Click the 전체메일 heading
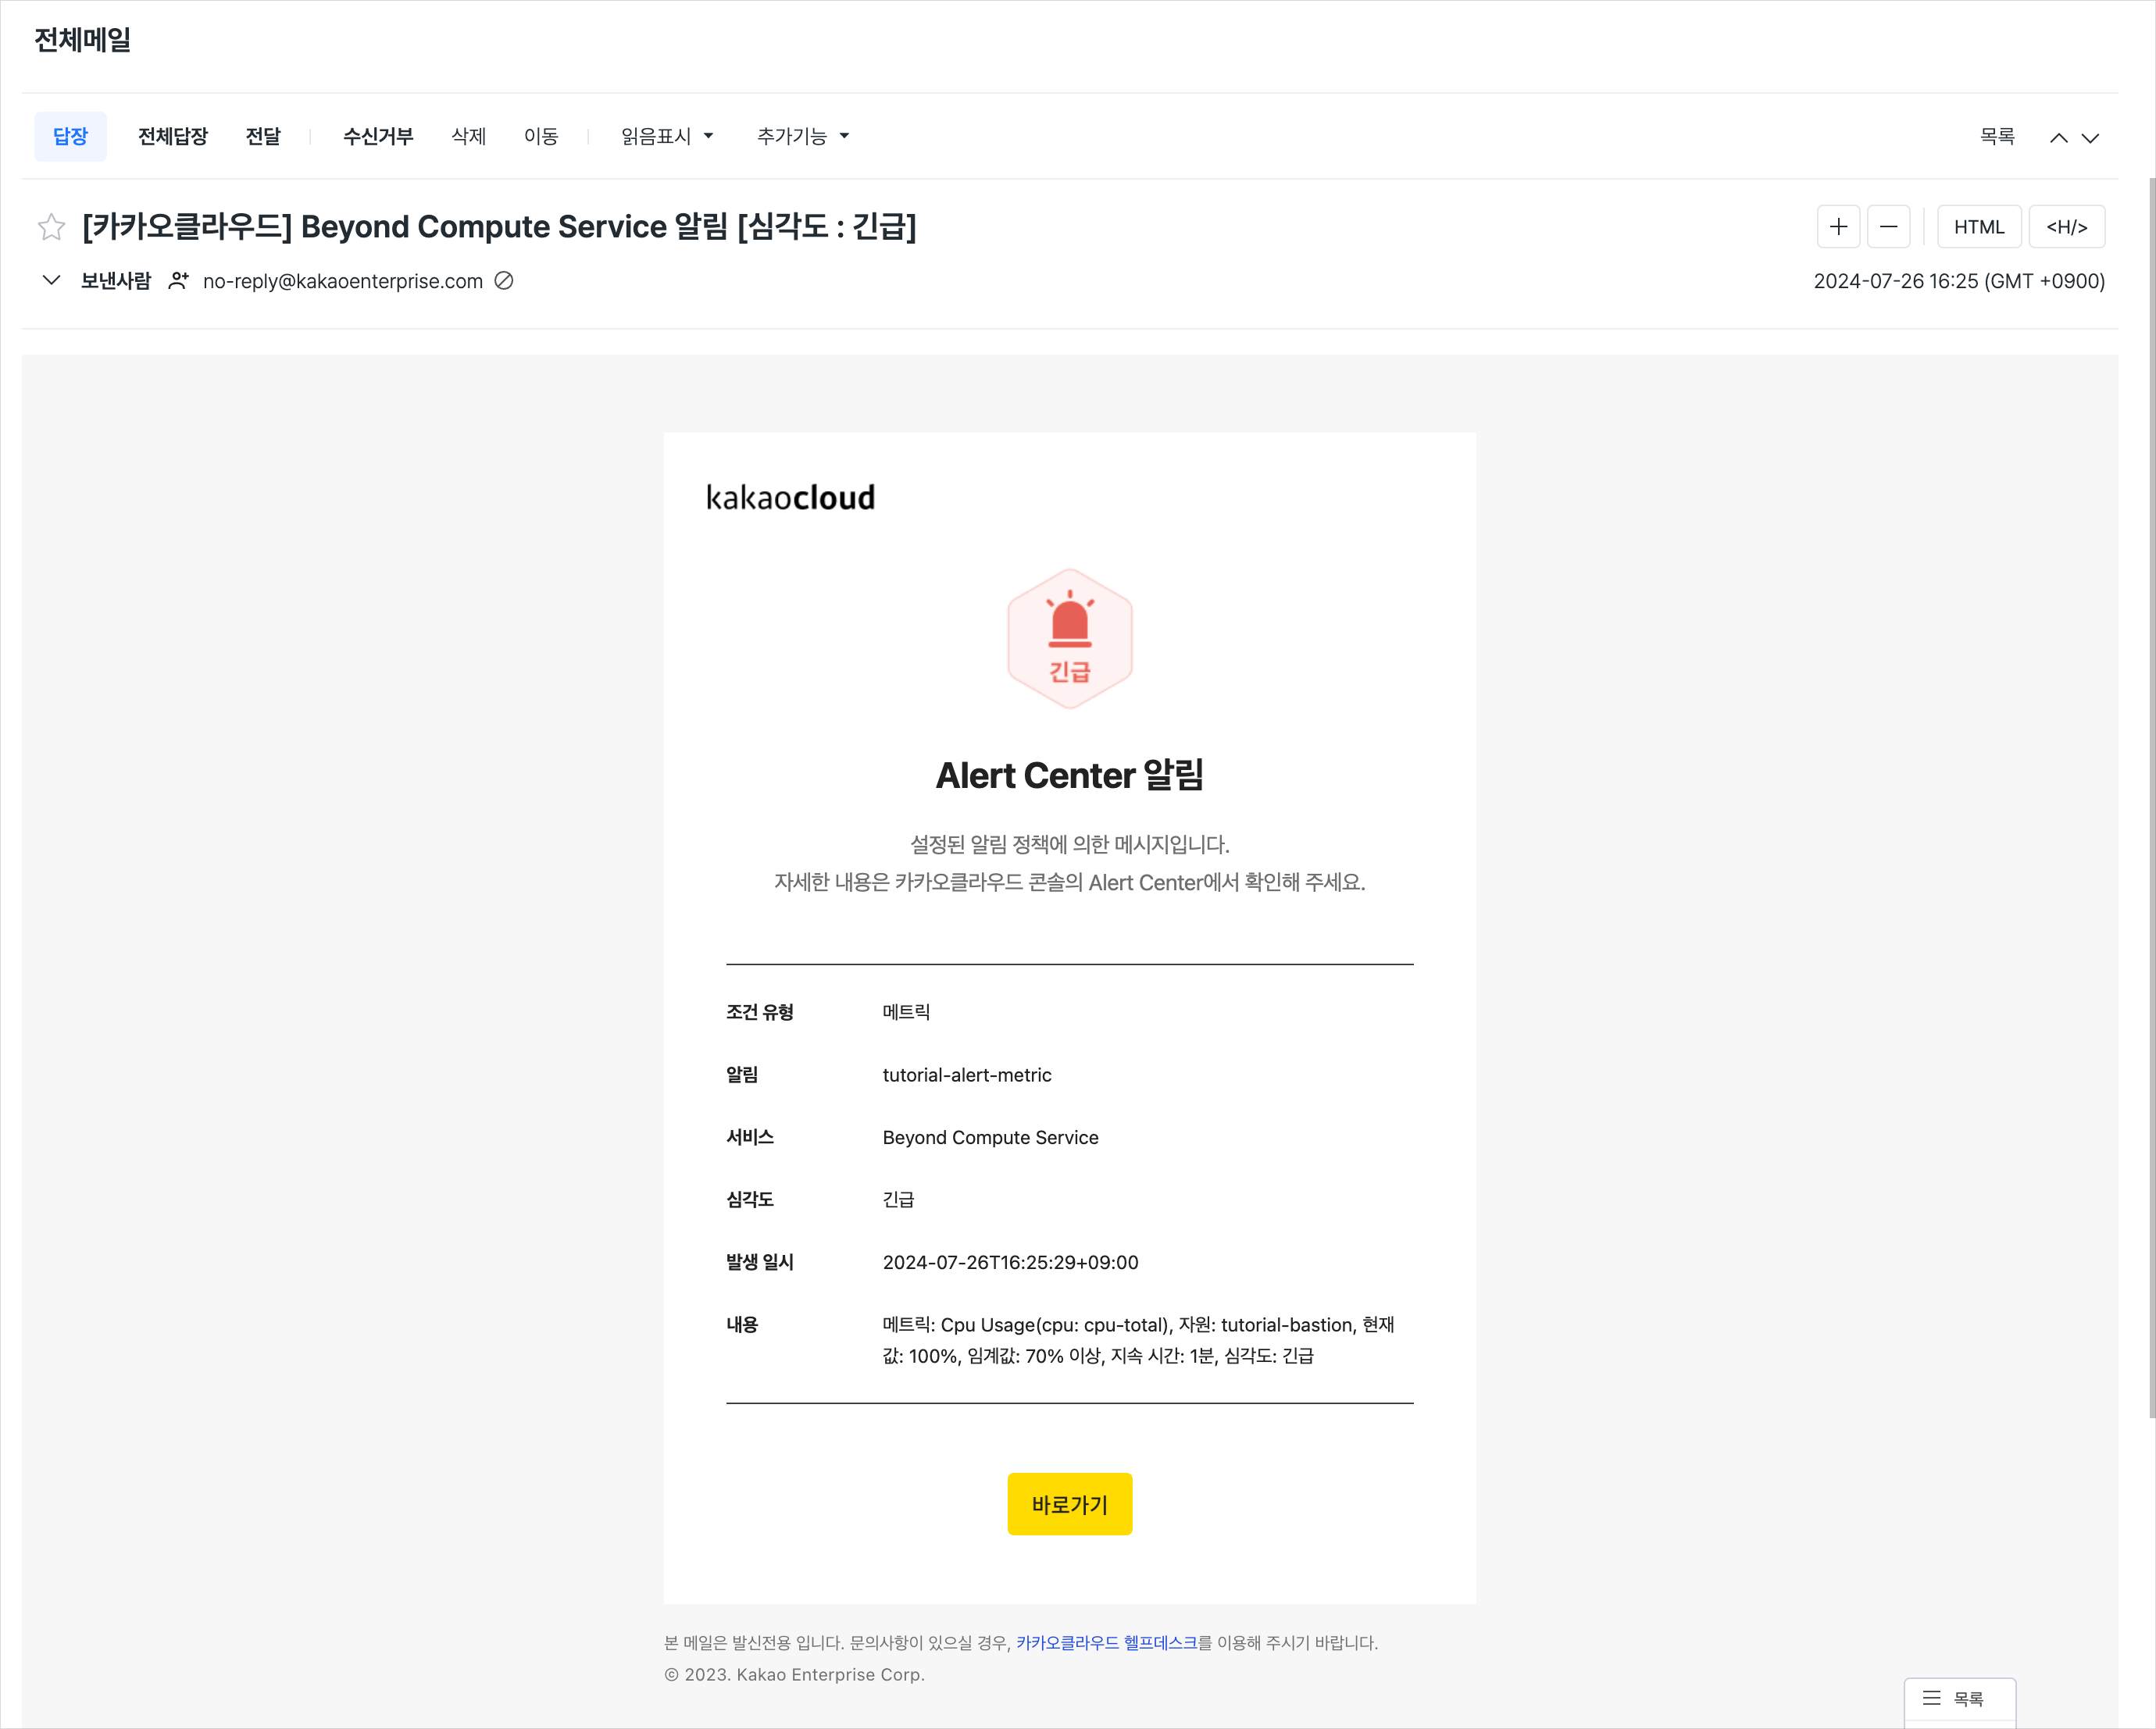 [83, 40]
